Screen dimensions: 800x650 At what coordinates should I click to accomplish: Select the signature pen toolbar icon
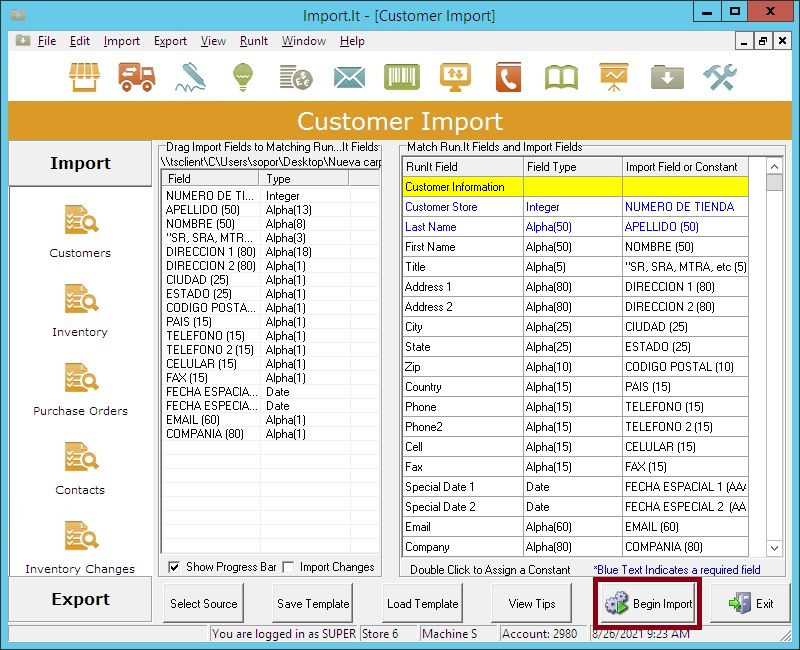pos(191,78)
